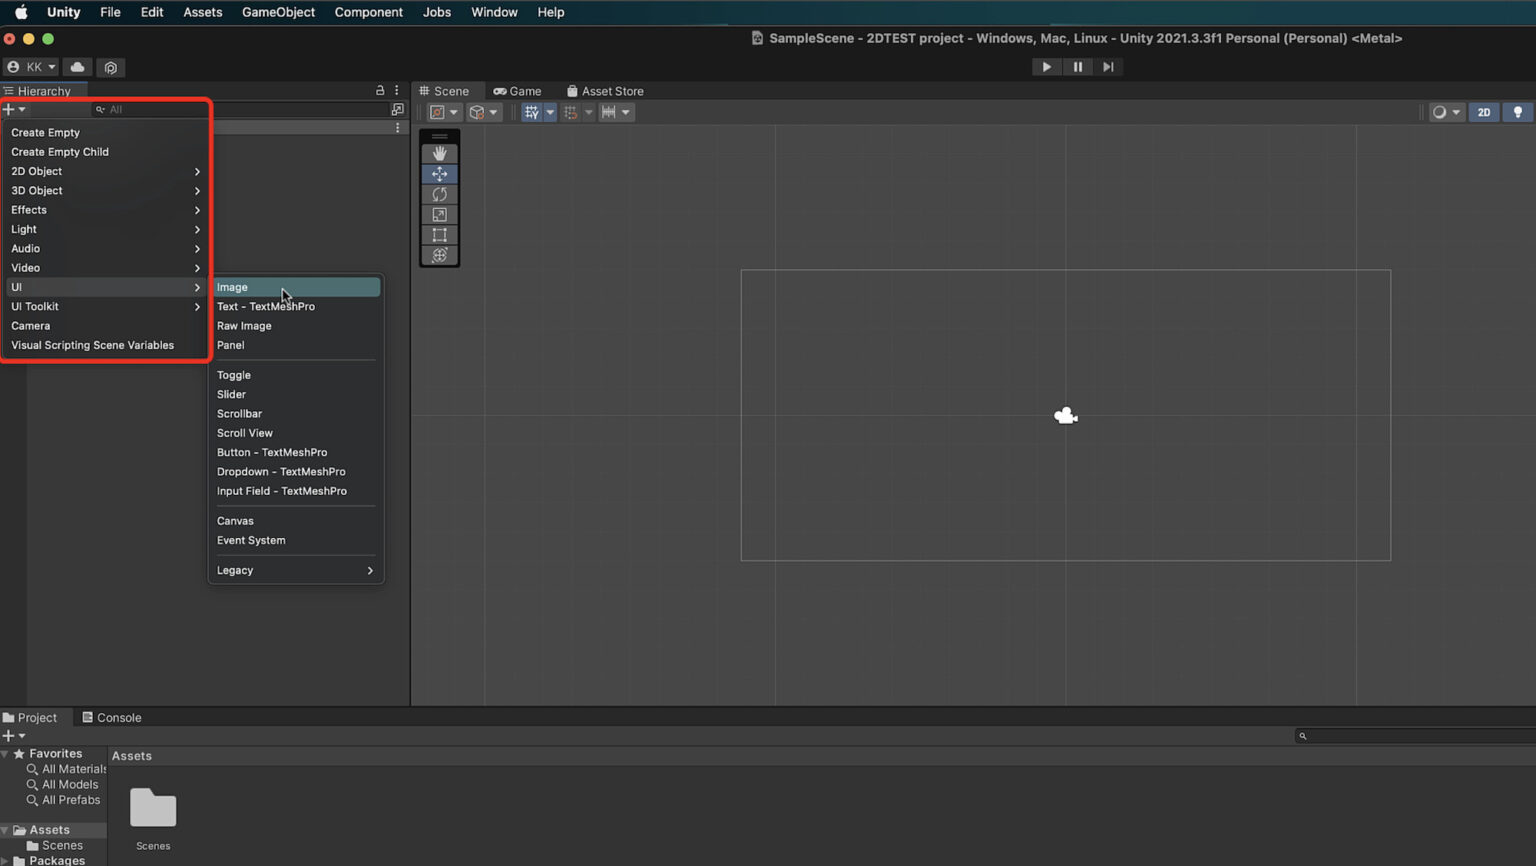The height and width of the screenshot is (866, 1536).
Task: Toggle scene lighting in the Scene view
Action: point(1517,112)
